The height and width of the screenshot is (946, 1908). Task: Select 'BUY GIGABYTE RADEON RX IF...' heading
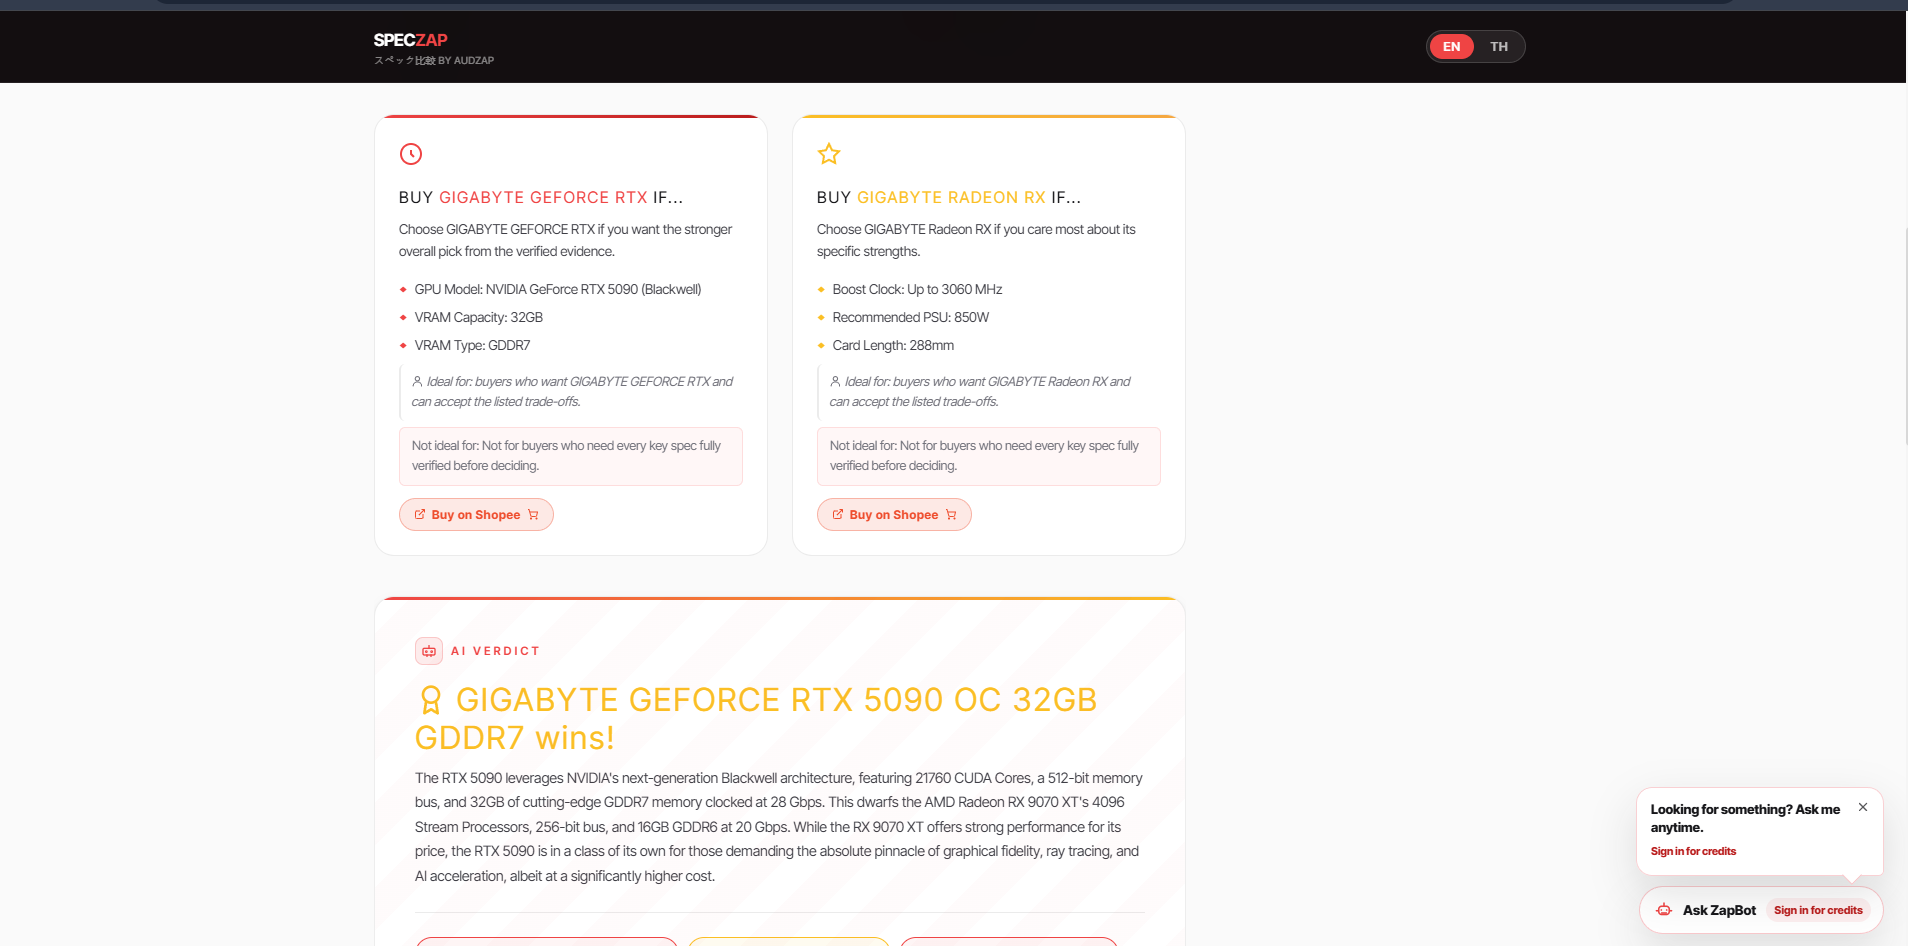point(949,198)
